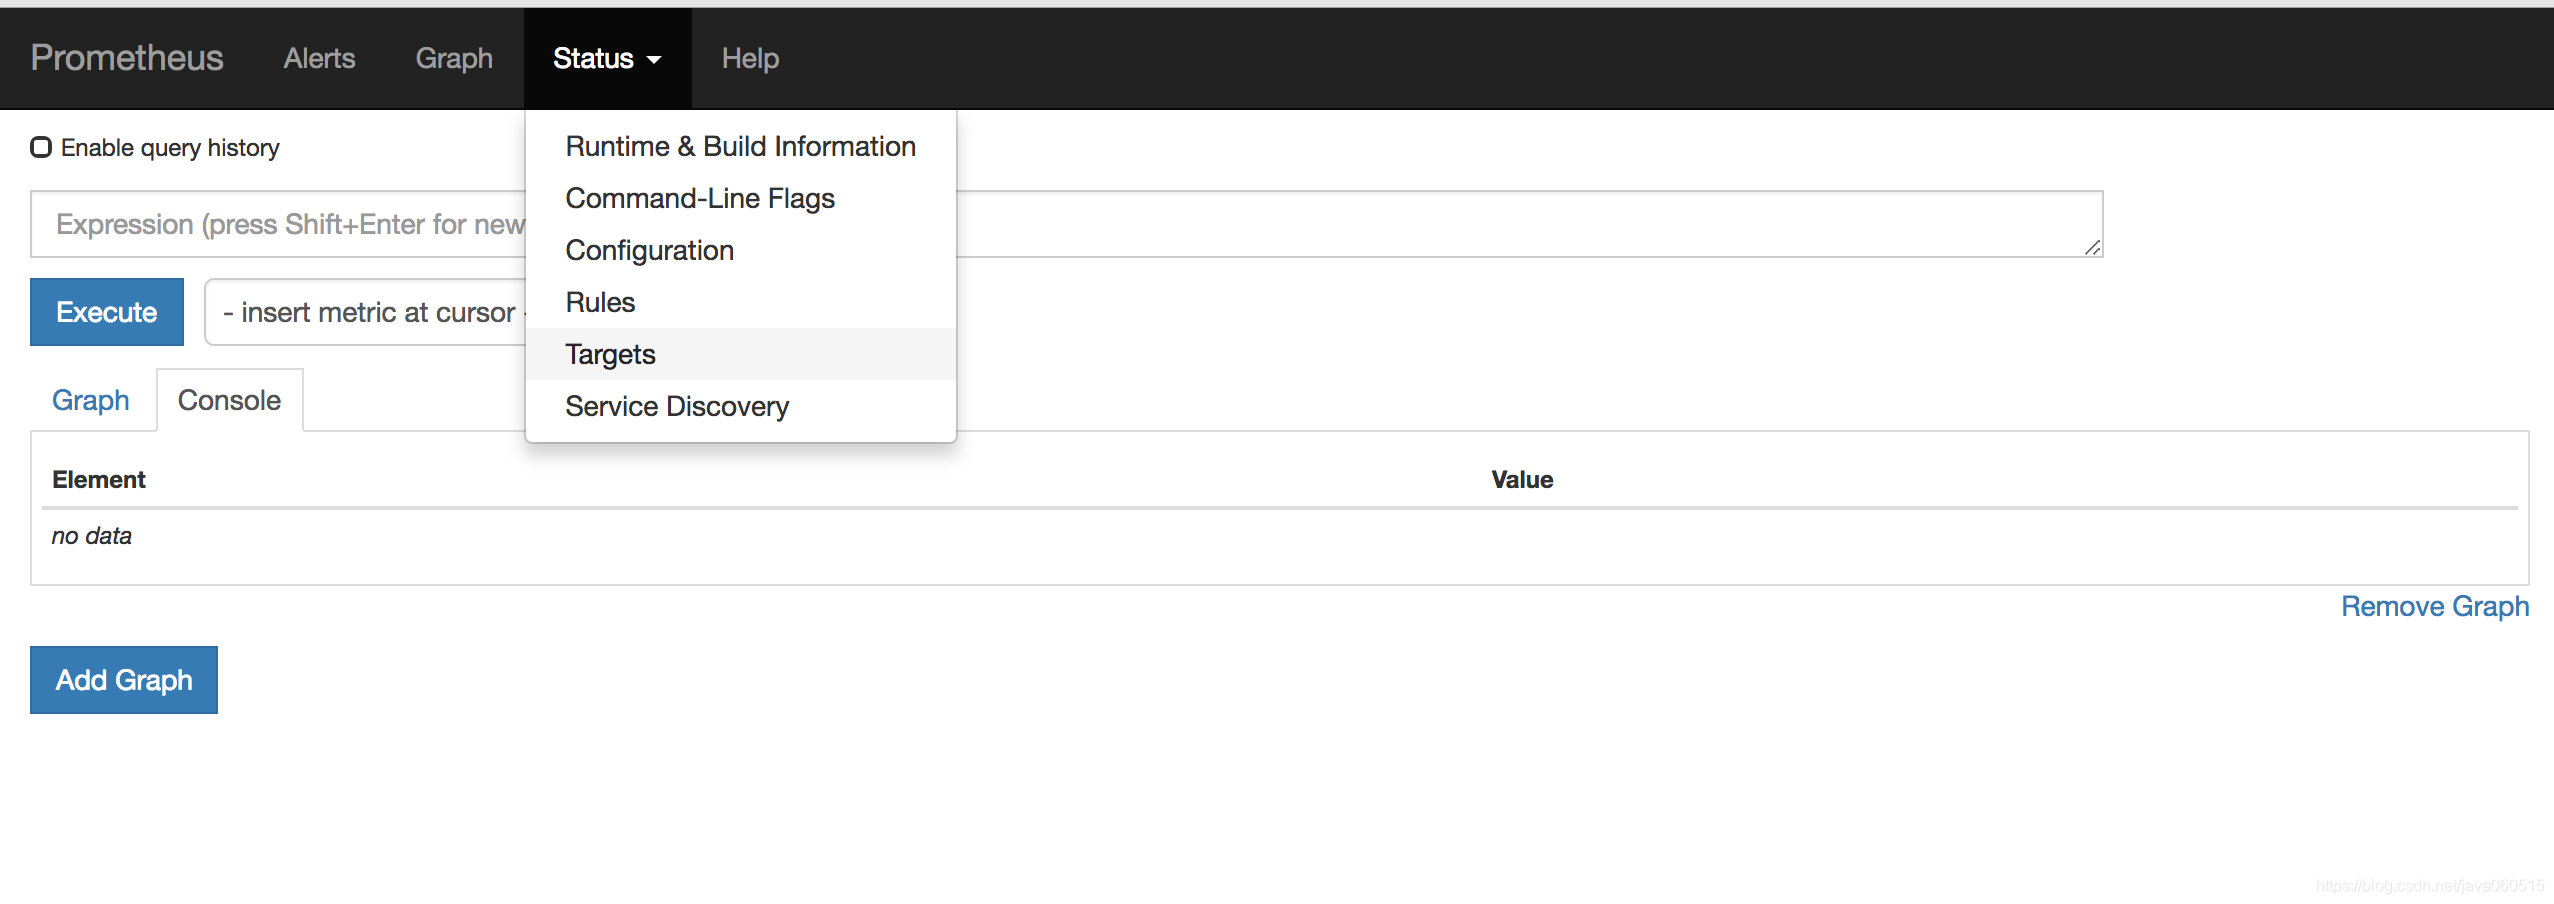Enable query history checkbox
Screen dimensions: 2554x904
coord(41,147)
